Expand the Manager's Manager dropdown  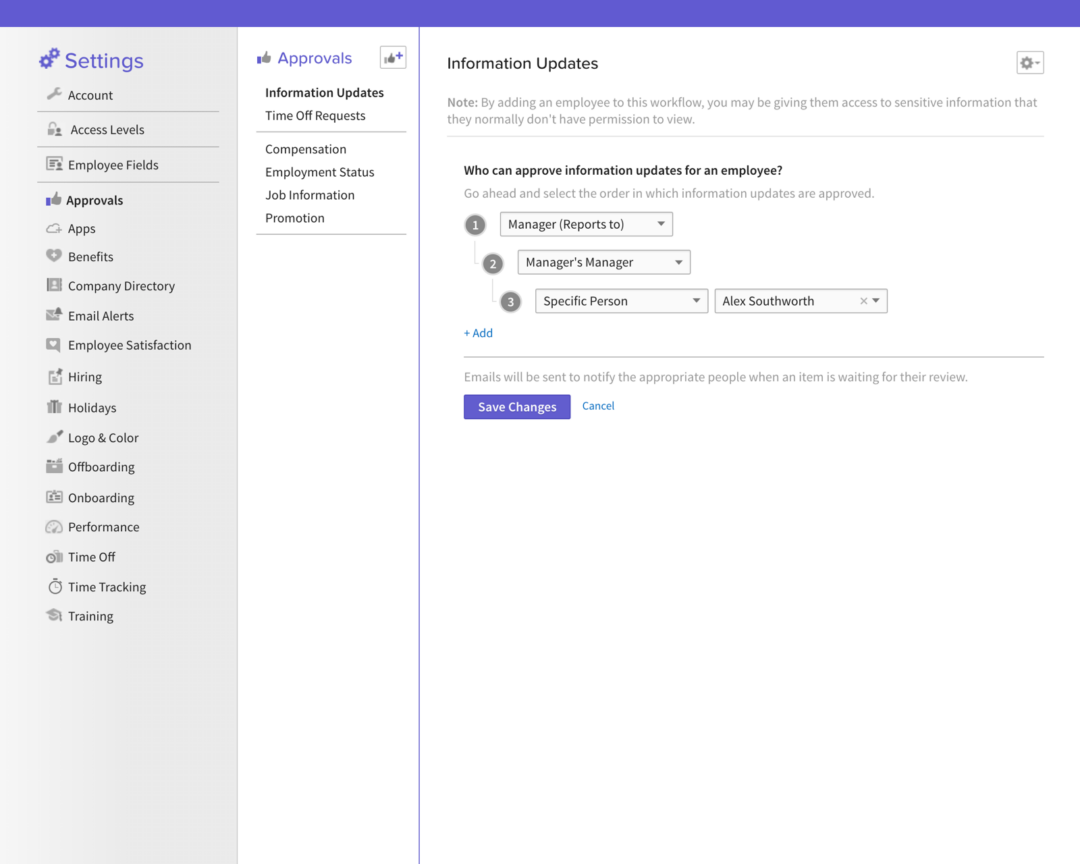coord(603,261)
